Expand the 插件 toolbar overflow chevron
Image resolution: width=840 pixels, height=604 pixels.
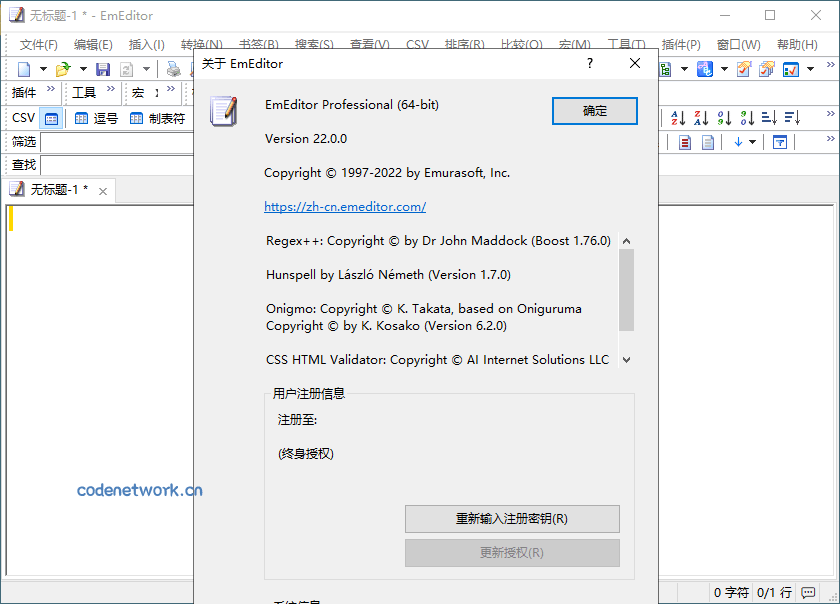51,91
